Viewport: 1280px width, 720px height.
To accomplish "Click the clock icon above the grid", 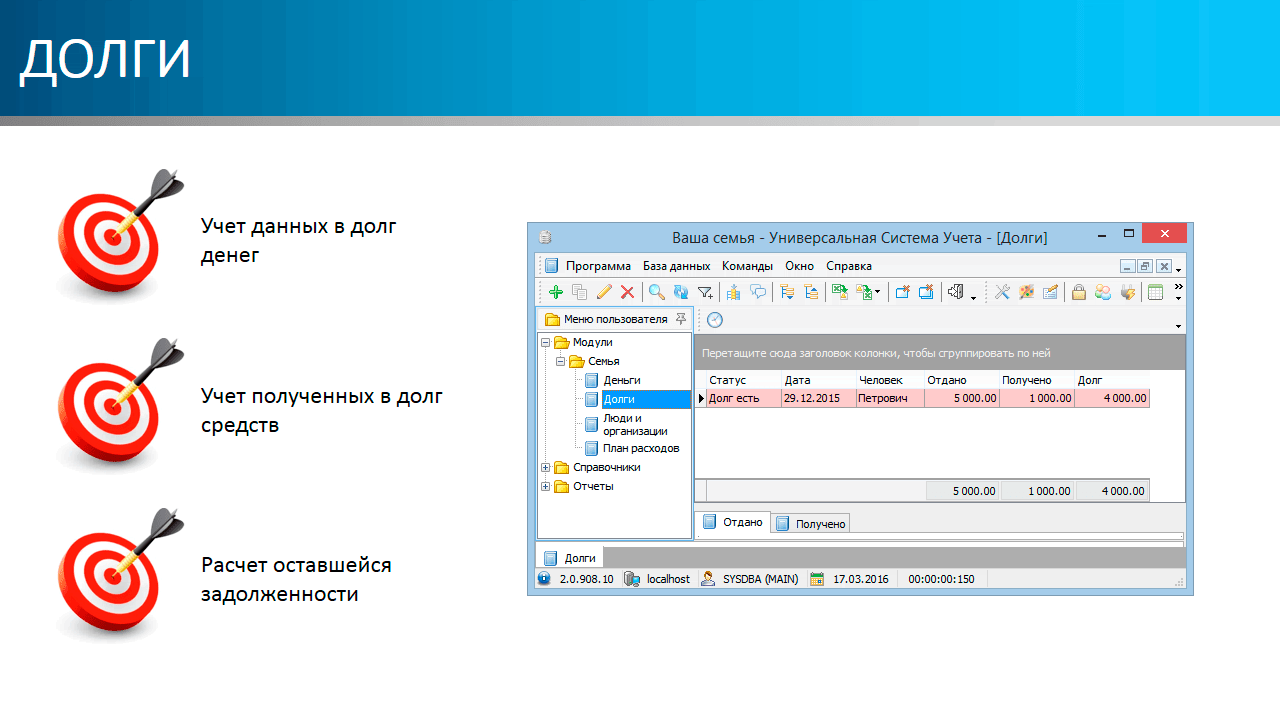I will (715, 320).
